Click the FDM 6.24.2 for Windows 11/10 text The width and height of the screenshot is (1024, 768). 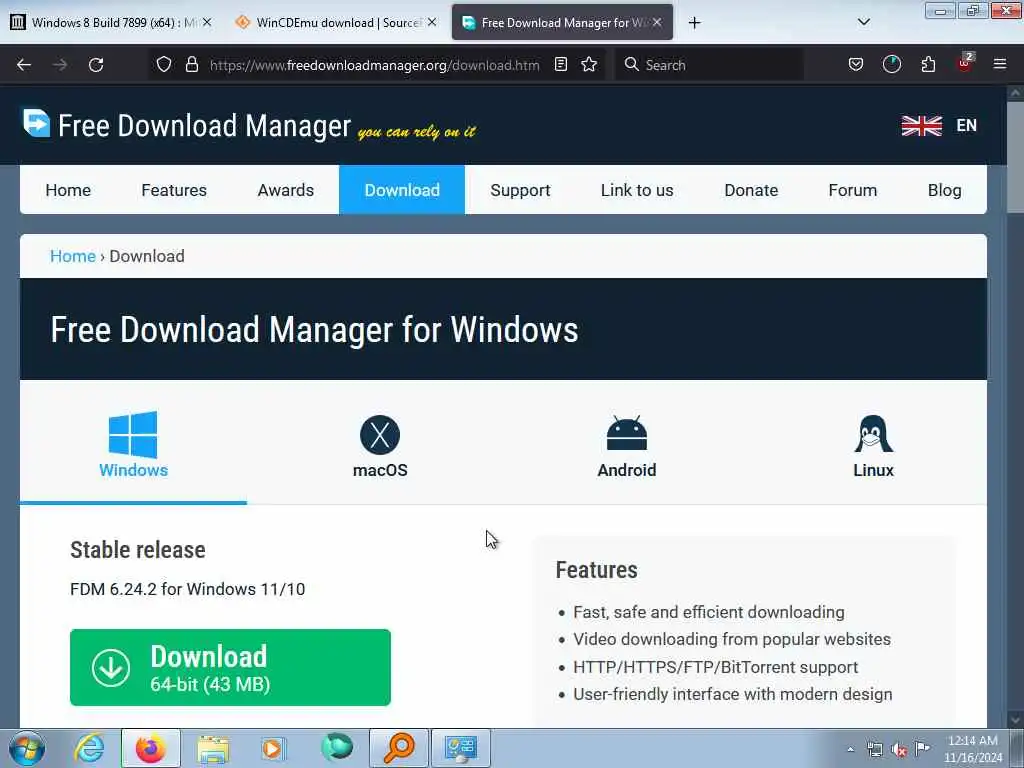187,589
